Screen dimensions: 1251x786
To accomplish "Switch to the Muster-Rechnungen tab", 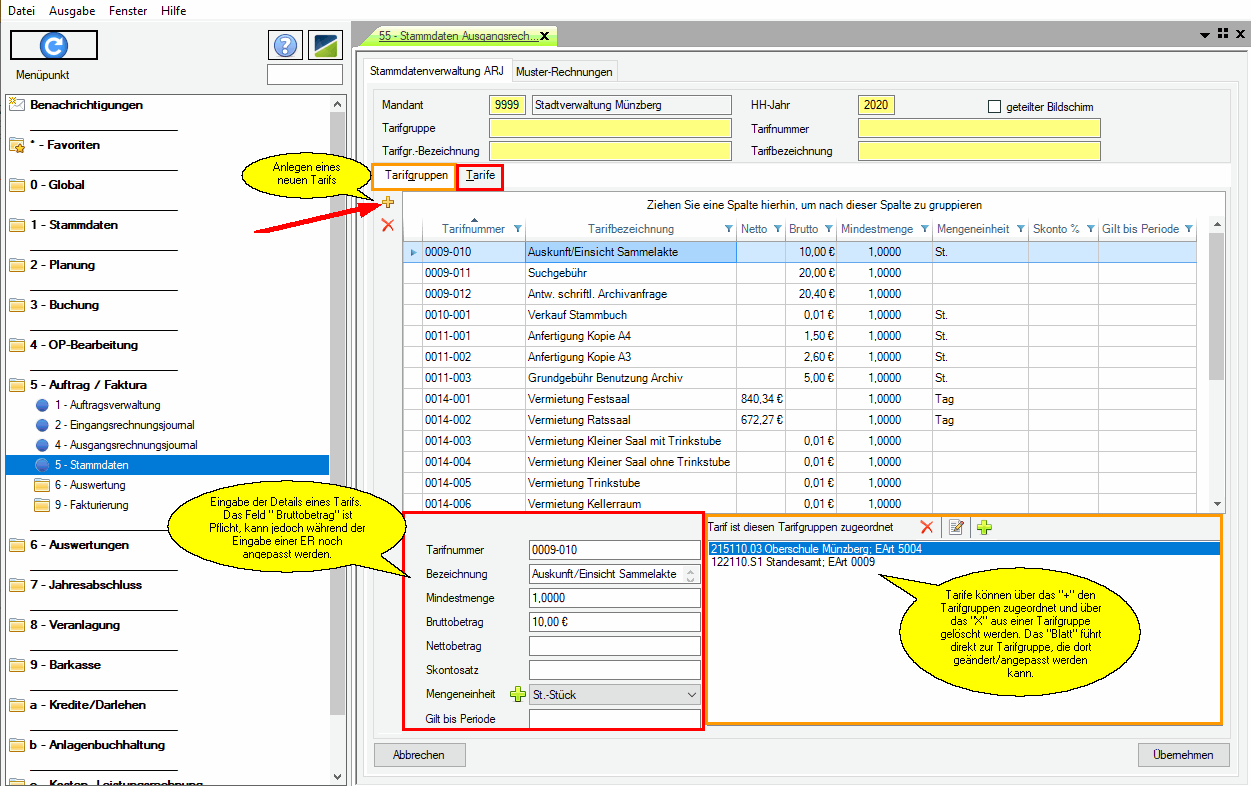I will tap(564, 71).
